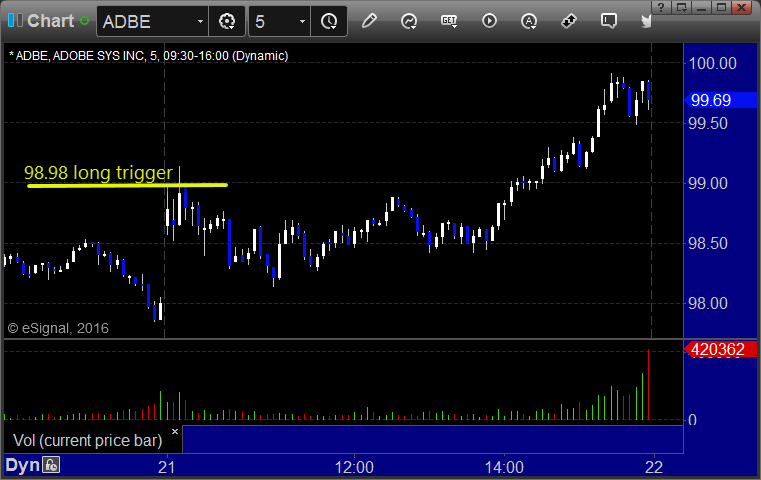Image resolution: width=761 pixels, height=480 pixels.
Task: Expand the interval dropdown showing 5
Action: [x=302, y=22]
